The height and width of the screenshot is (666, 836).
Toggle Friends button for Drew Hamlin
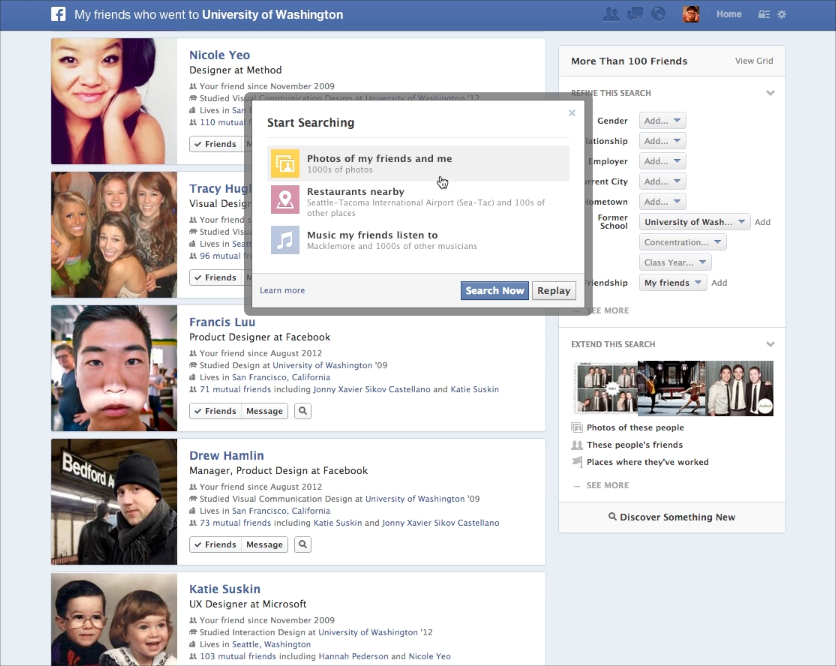tap(215, 544)
